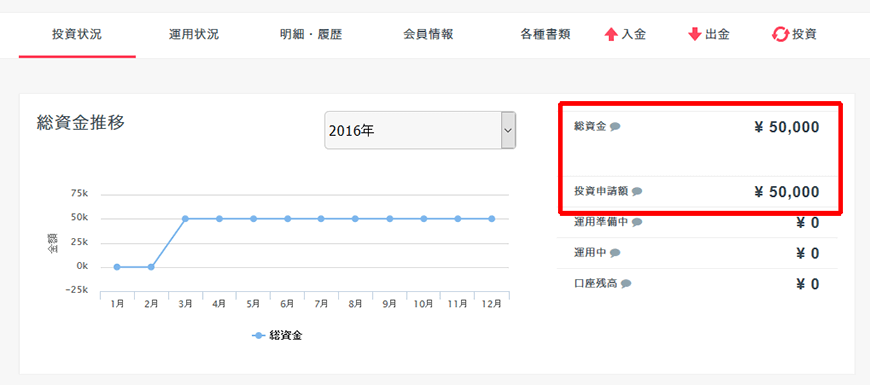This screenshot has height=385, width=870.
Task: Click the 75k y-axis label
Action: tap(79, 195)
